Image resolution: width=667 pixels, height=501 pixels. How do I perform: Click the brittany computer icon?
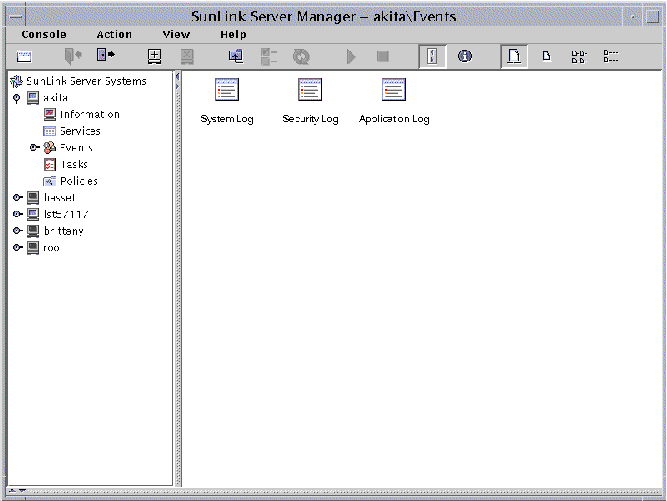pos(33,231)
